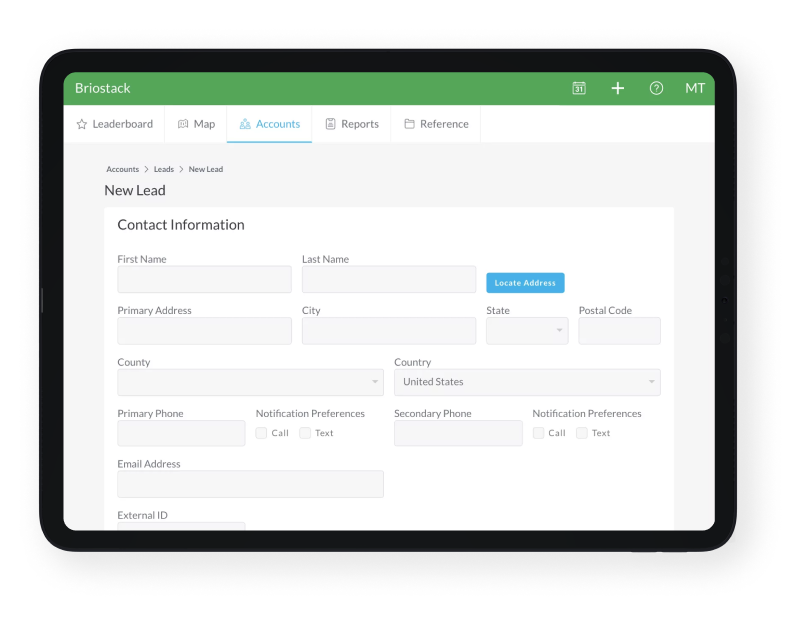Click the New Lead page title

point(135,190)
